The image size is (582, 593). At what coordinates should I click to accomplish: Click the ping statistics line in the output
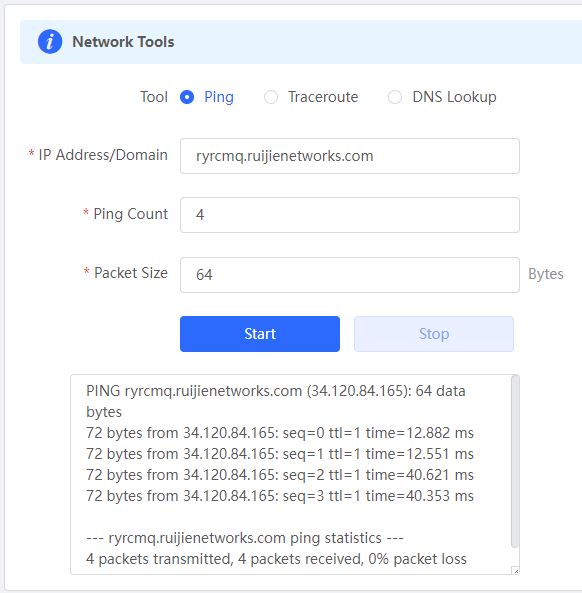click(245, 538)
